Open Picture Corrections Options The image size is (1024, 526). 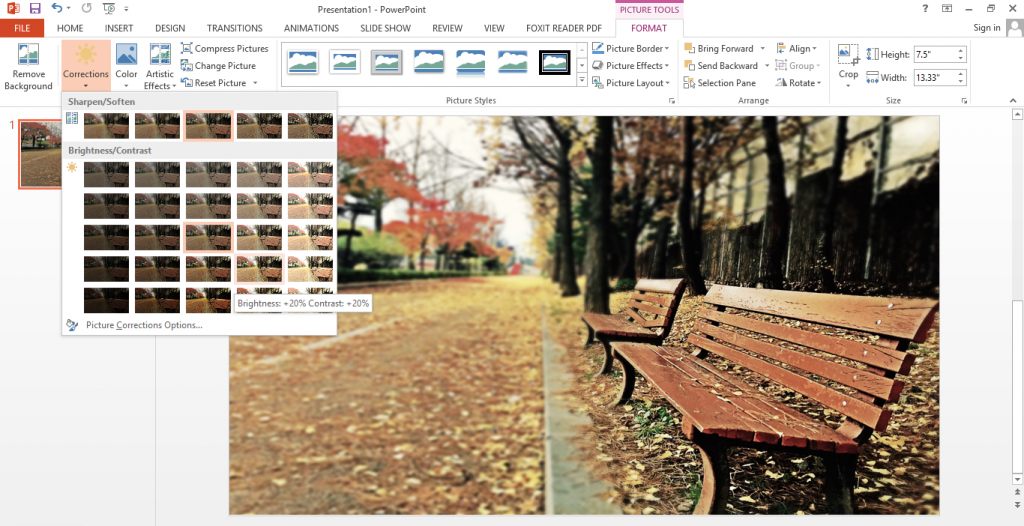click(x=144, y=325)
